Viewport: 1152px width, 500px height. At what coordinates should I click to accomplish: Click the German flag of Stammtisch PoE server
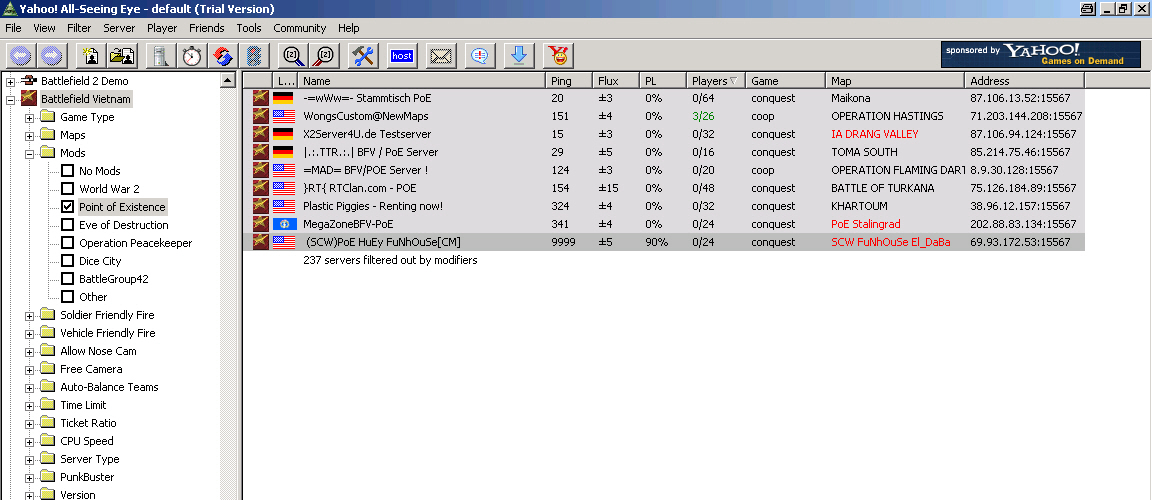[283, 98]
